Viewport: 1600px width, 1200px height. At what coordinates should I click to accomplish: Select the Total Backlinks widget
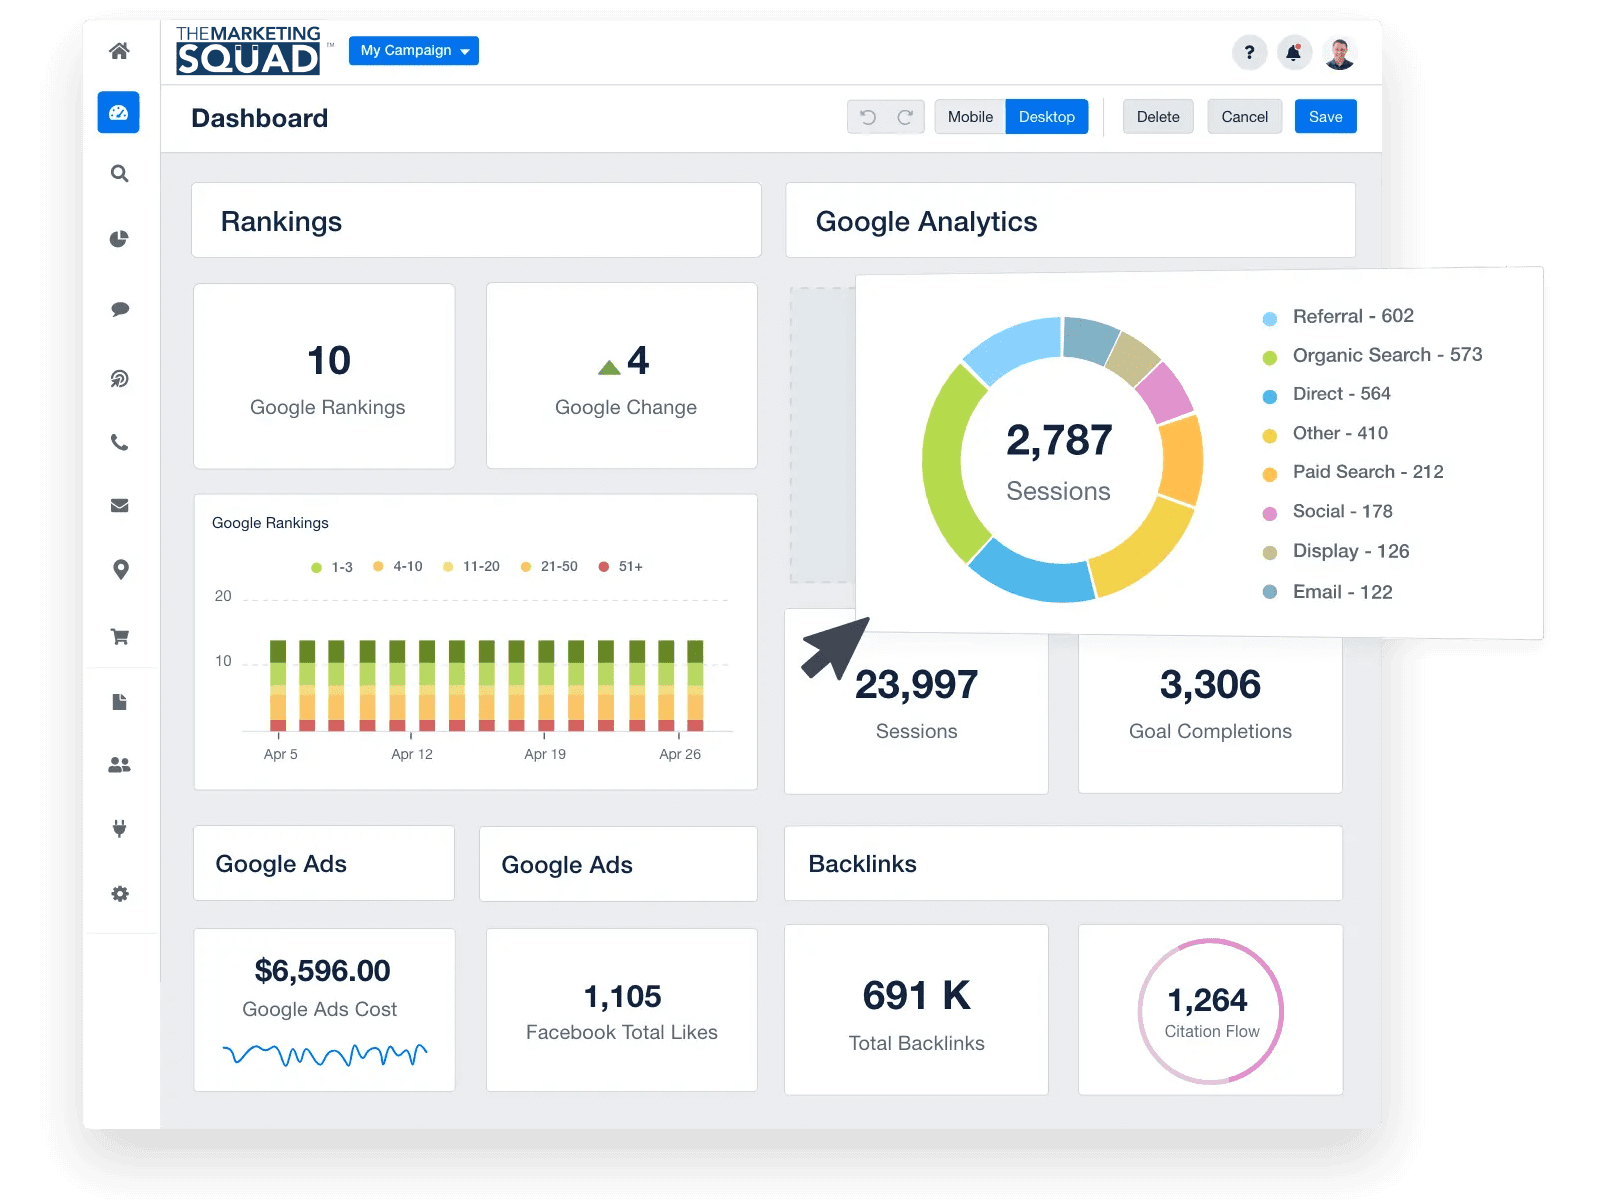(916, 1010)
